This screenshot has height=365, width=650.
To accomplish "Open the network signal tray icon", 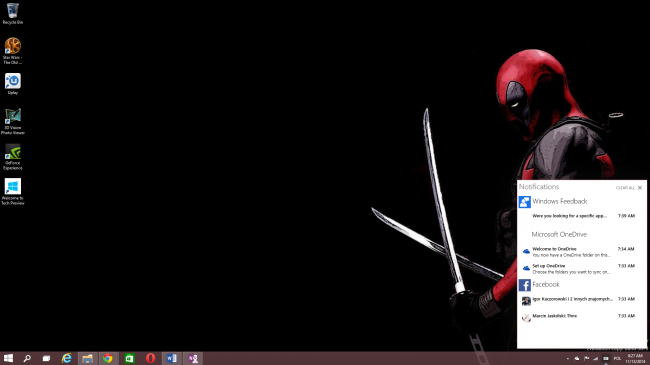I will point(596,358).
